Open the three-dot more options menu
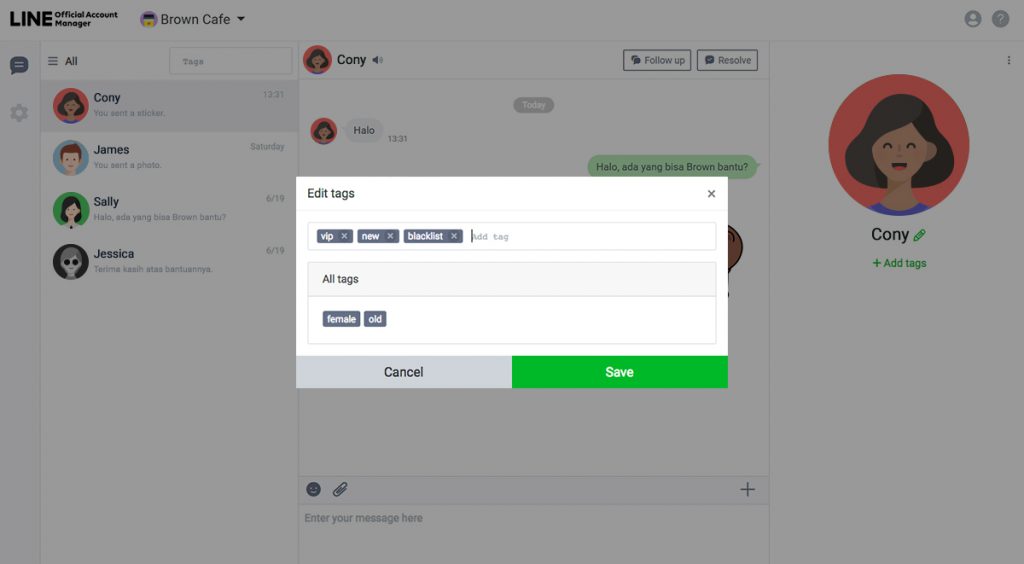The width and height of the screenshot is (1024, 564). [1008, 61]
